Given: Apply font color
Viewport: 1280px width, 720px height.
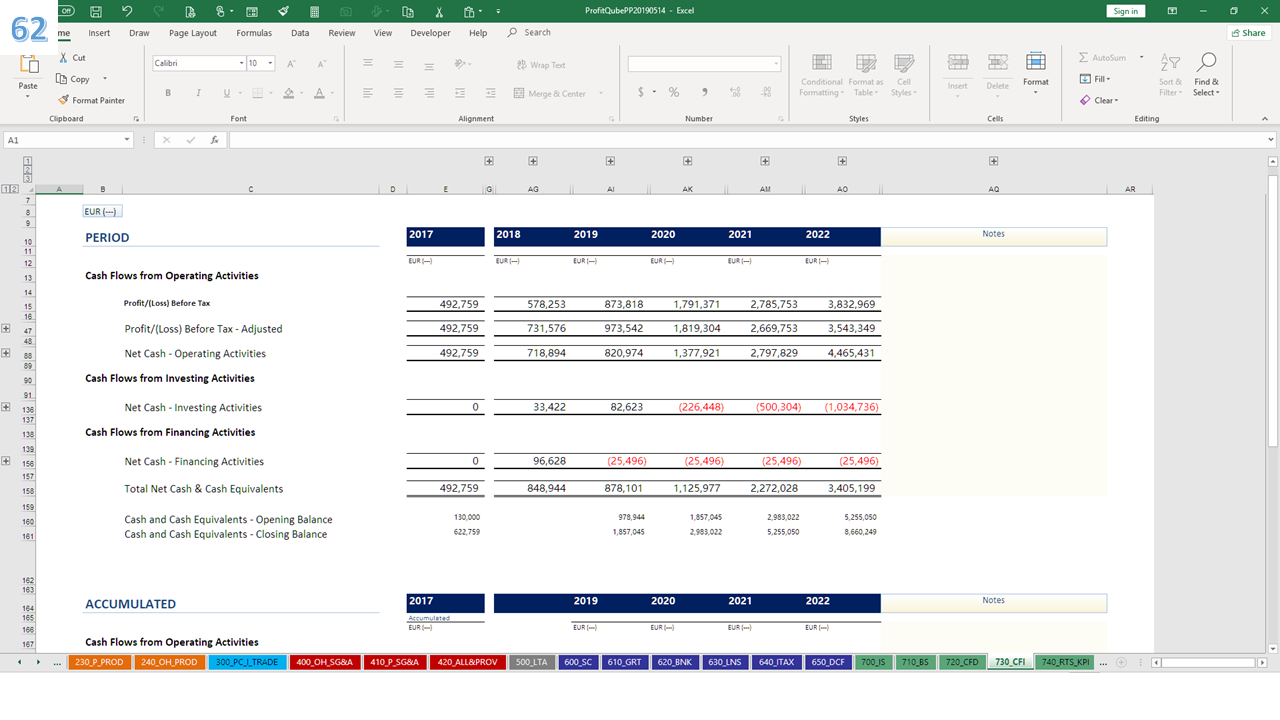Looking at the screenshot, I should pyautogui.click(x=319, y=93).
